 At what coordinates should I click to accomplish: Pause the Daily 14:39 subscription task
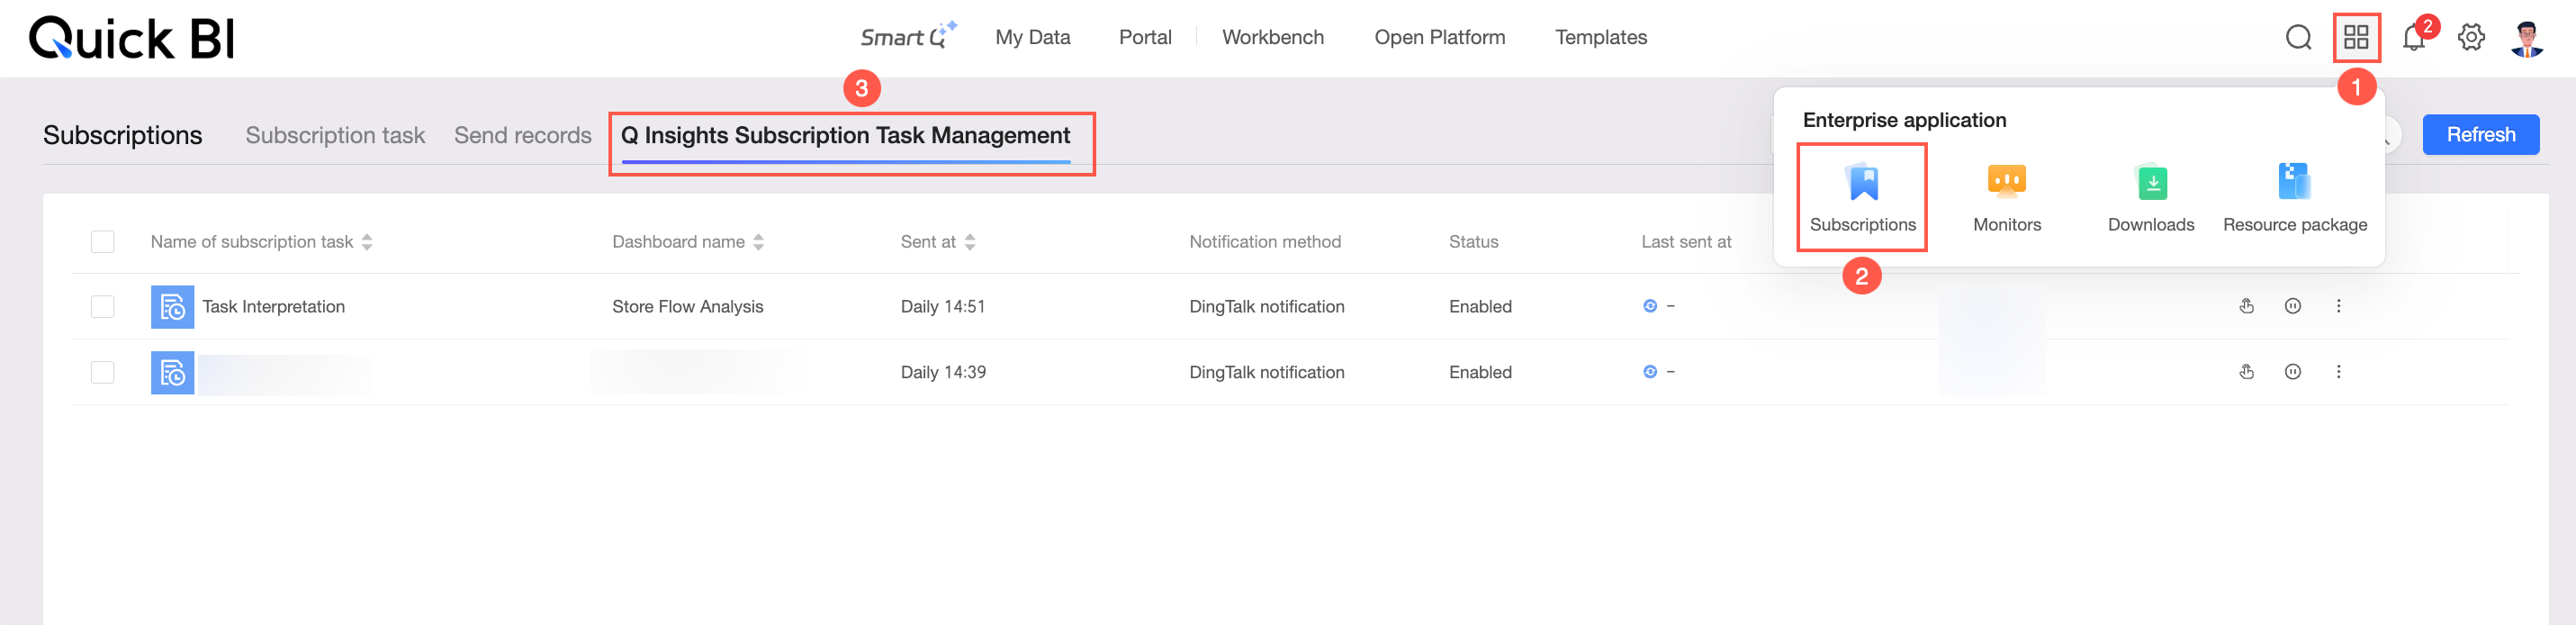click(x=2292, y=372)
